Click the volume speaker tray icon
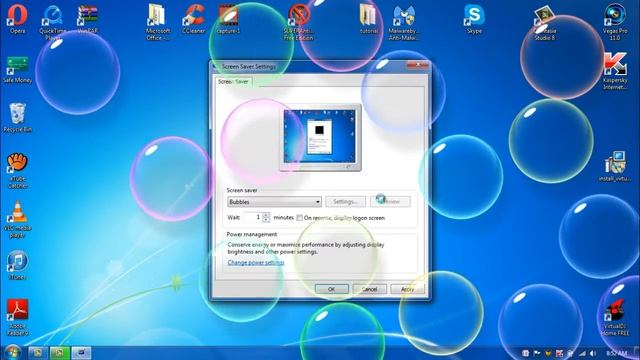 pyautogui.click(x=593, y=353)
